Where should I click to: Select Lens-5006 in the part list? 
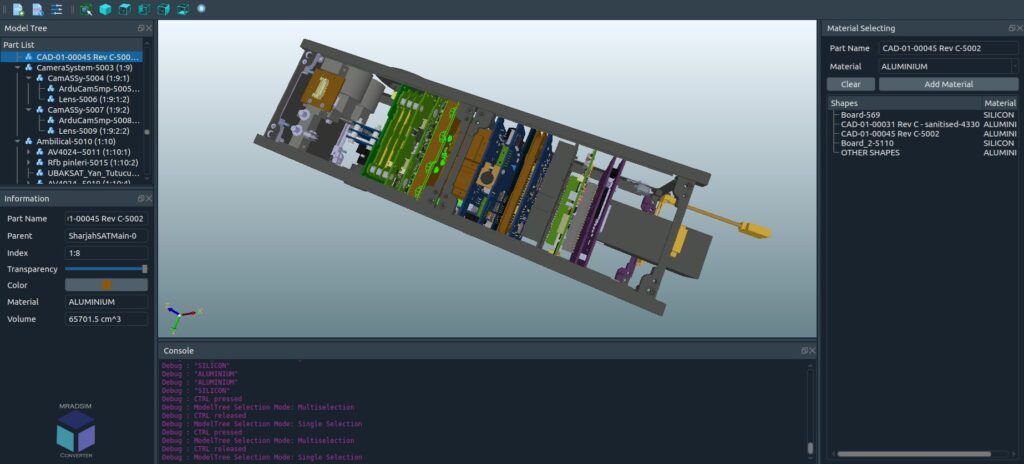[x=89, y=99]
